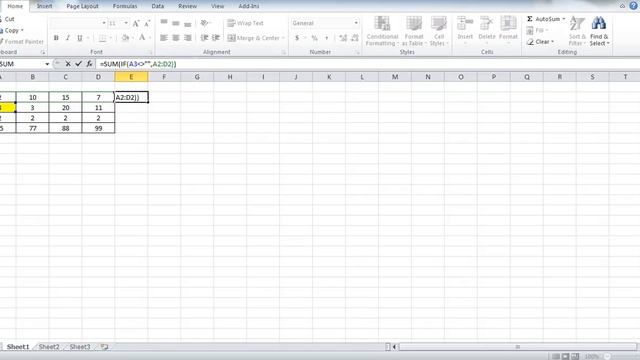This screenshot has width=640, height=360.
Task: Open Conditional Formatting menu
Action: point(382,31)
